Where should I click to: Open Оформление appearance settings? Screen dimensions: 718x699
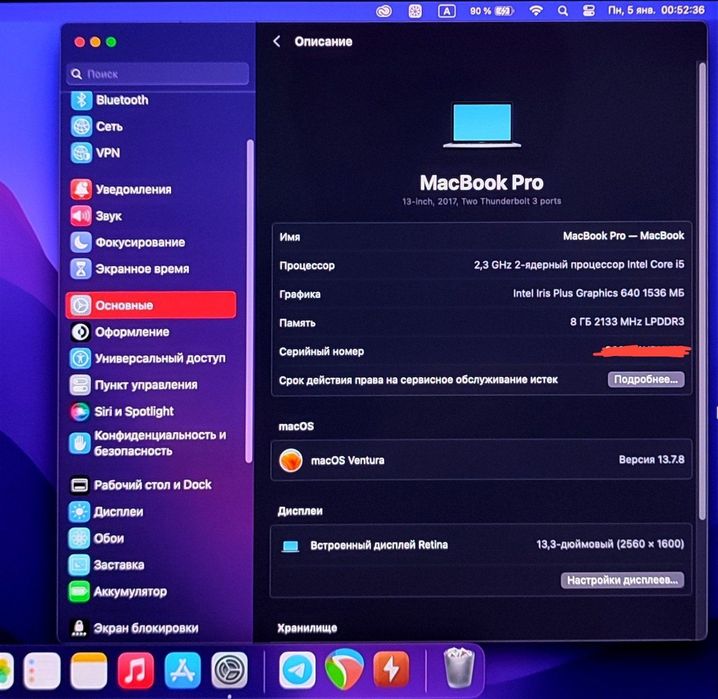tap(120, 332)
